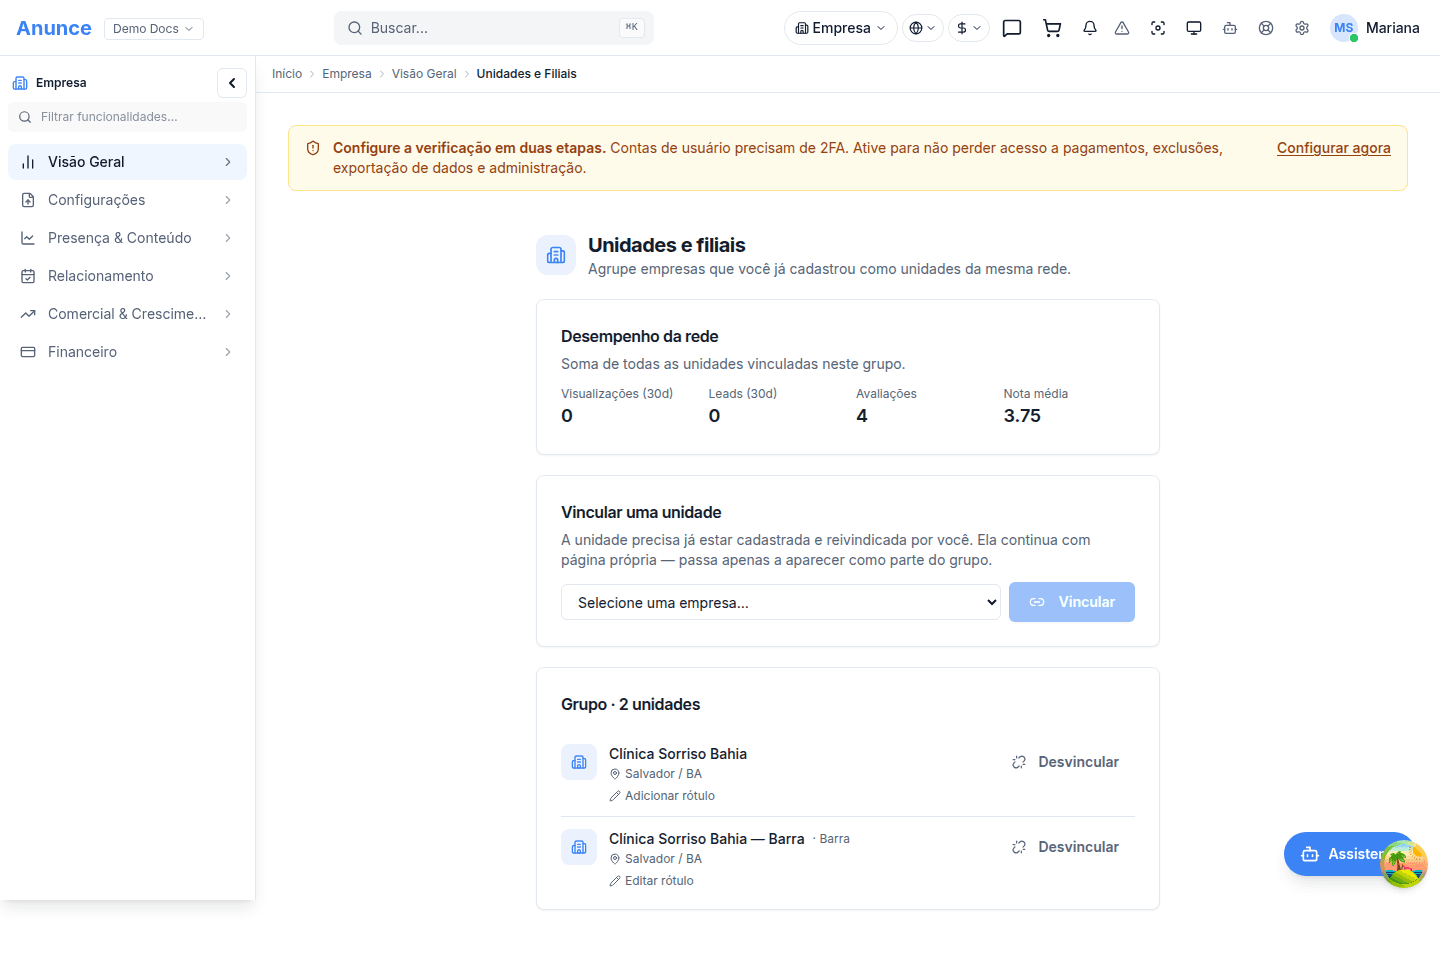Open the Selecione uma empresa dropdown
This screenshot has height=966, width=1440.
click(x=781, y=602)
